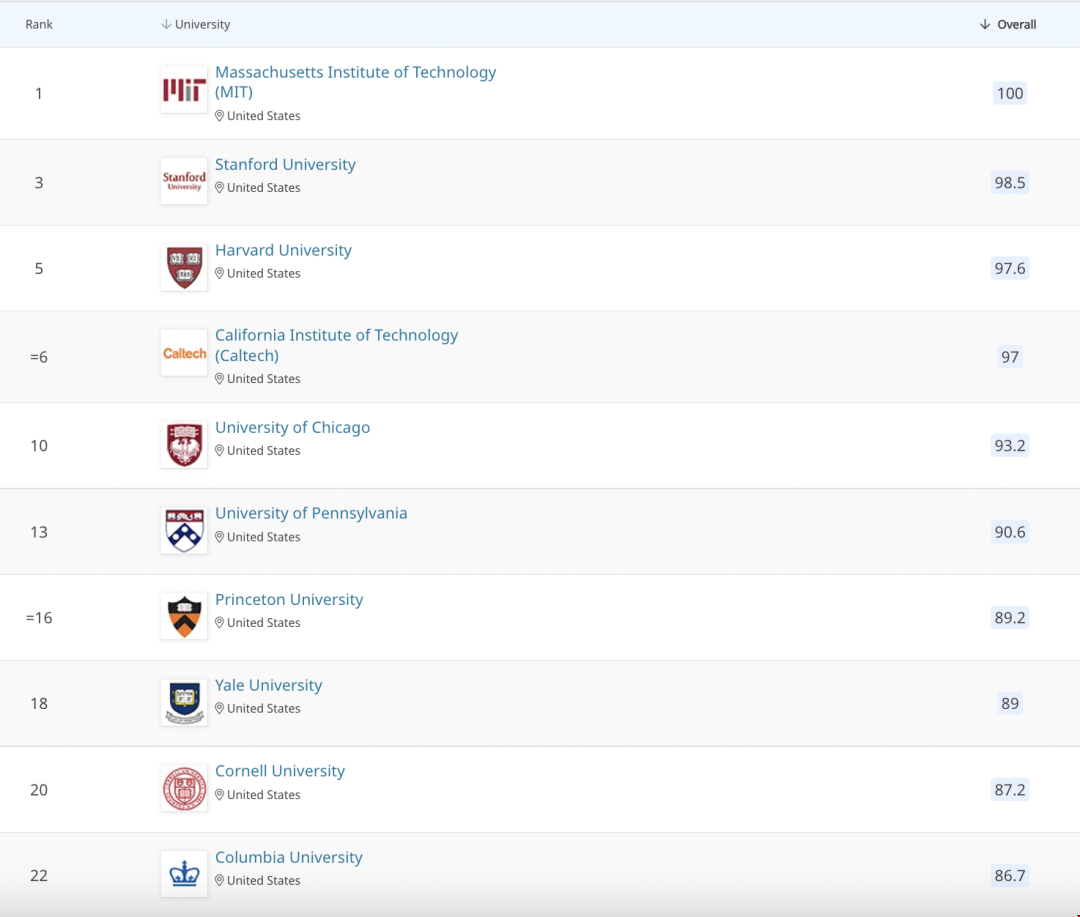Open the Stanford University link

click(285, 165)
